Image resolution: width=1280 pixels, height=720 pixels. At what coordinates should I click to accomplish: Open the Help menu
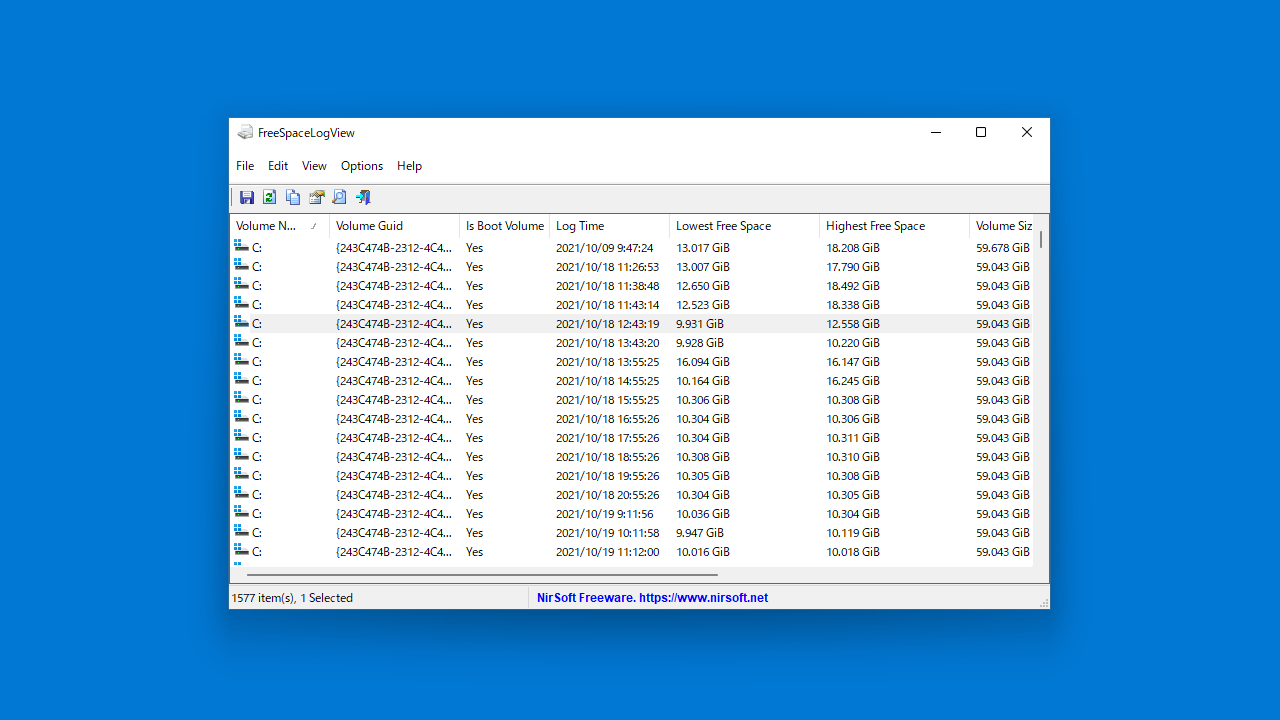point(409,166)
